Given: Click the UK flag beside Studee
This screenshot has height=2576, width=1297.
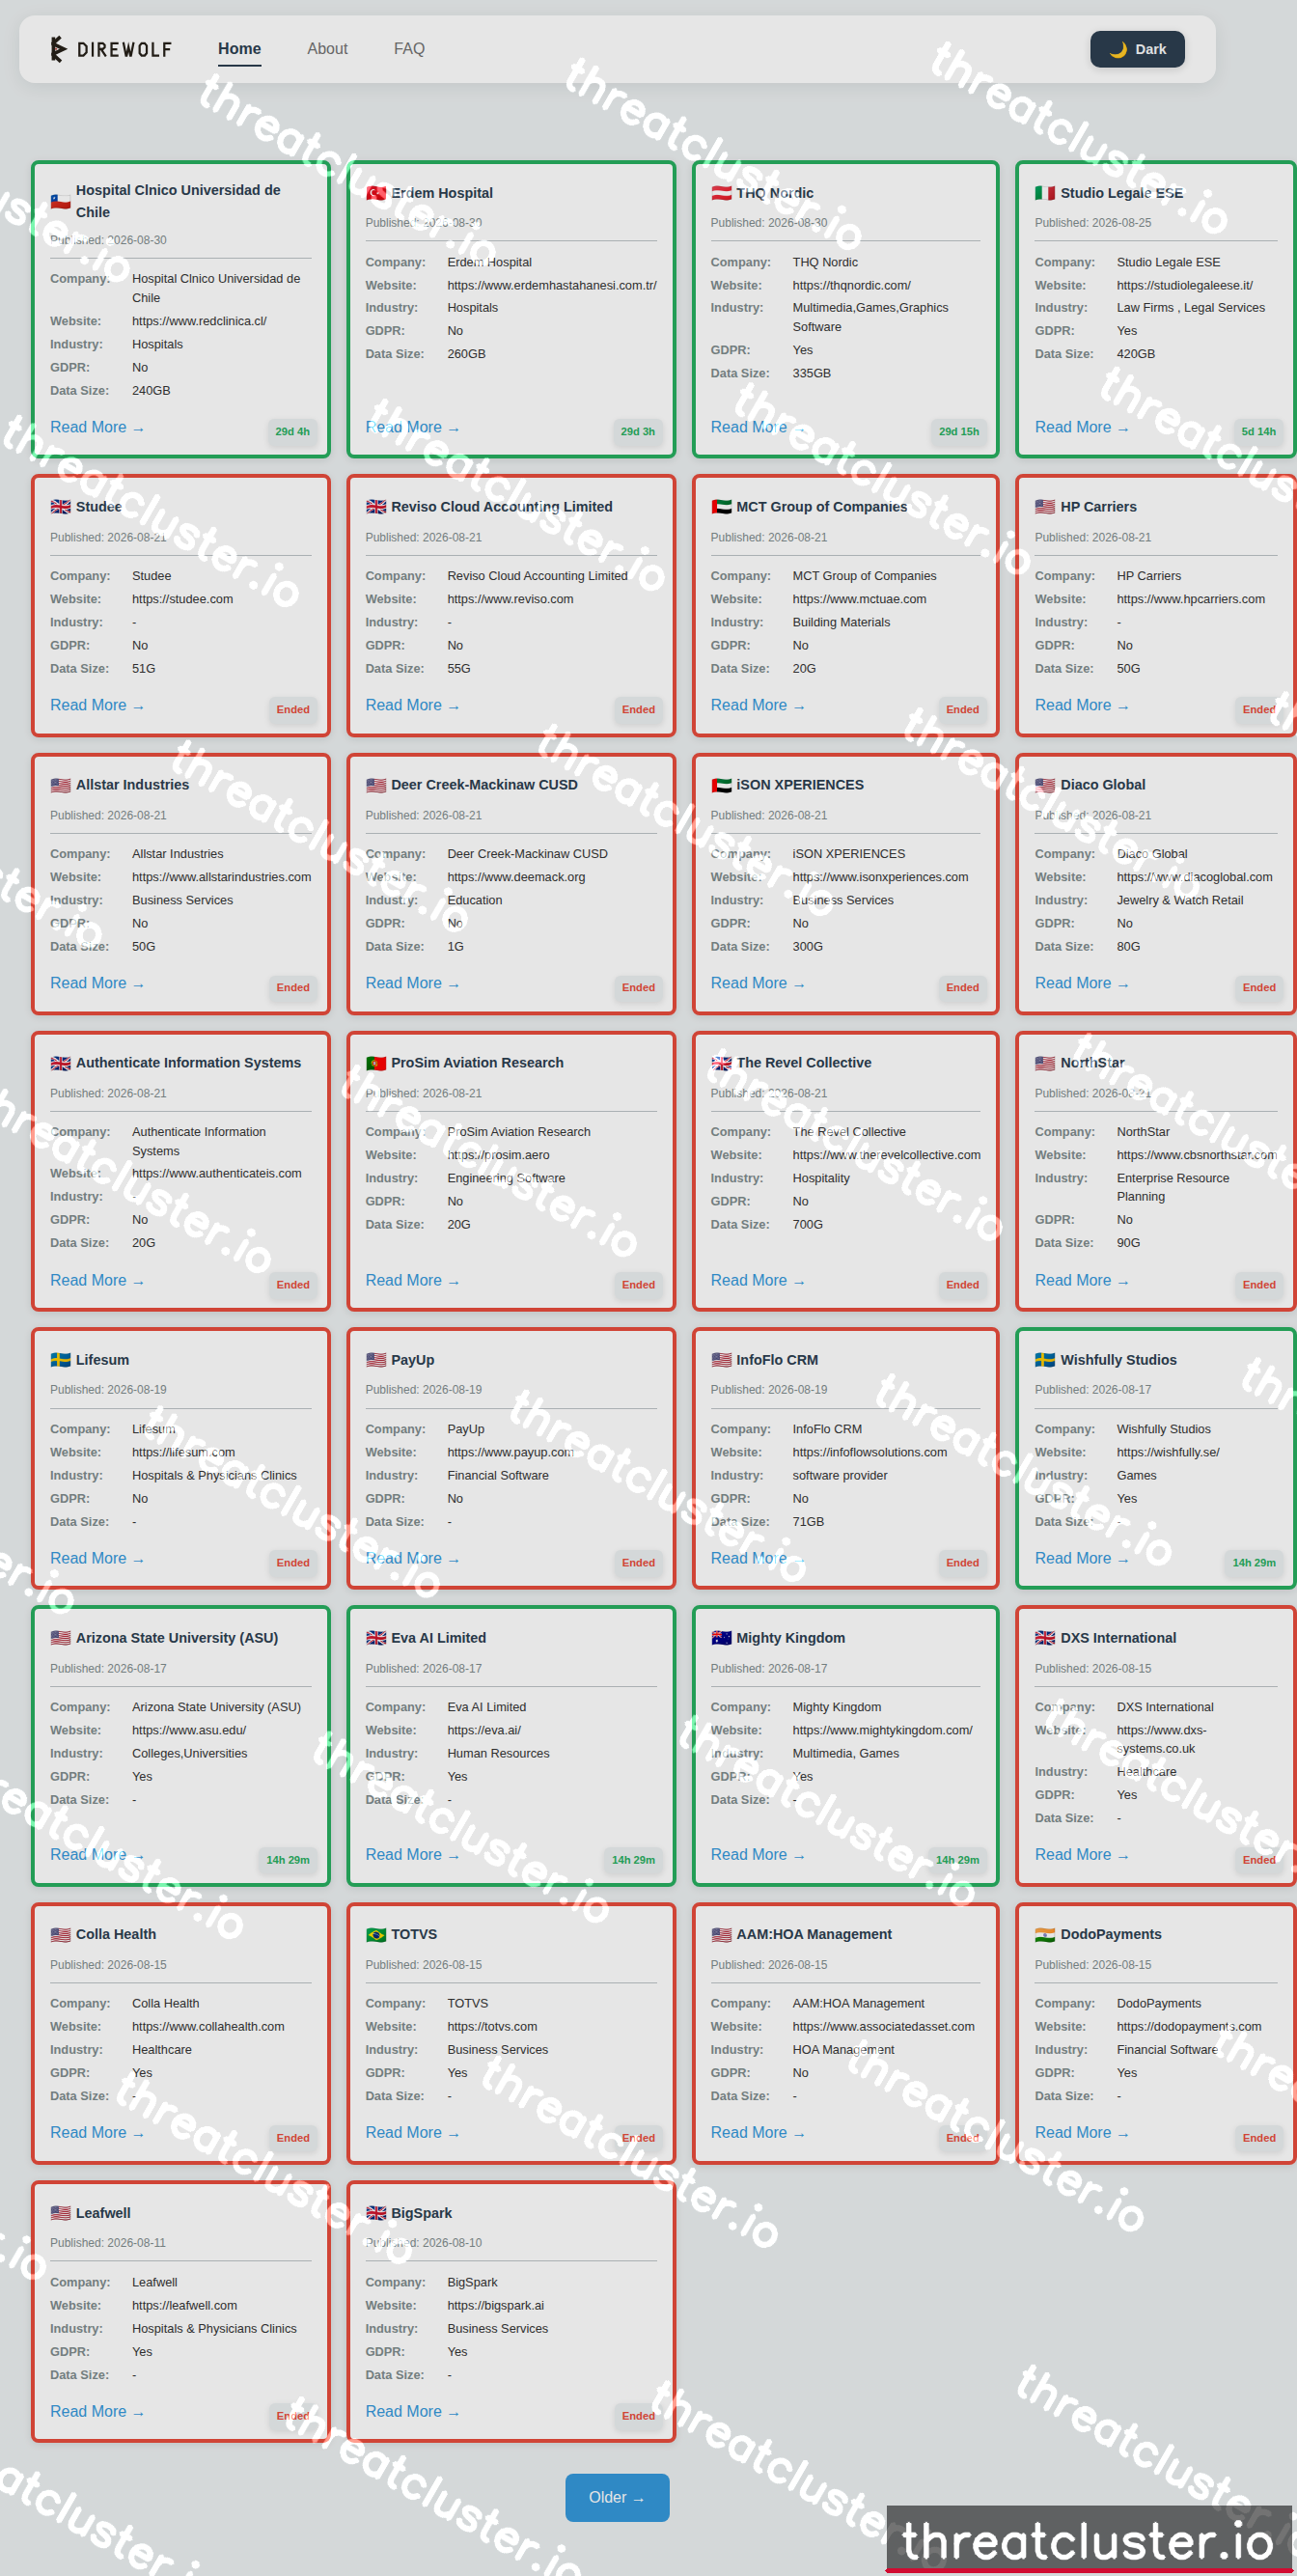Looking at the screenshot, I should tap(60, 507).
